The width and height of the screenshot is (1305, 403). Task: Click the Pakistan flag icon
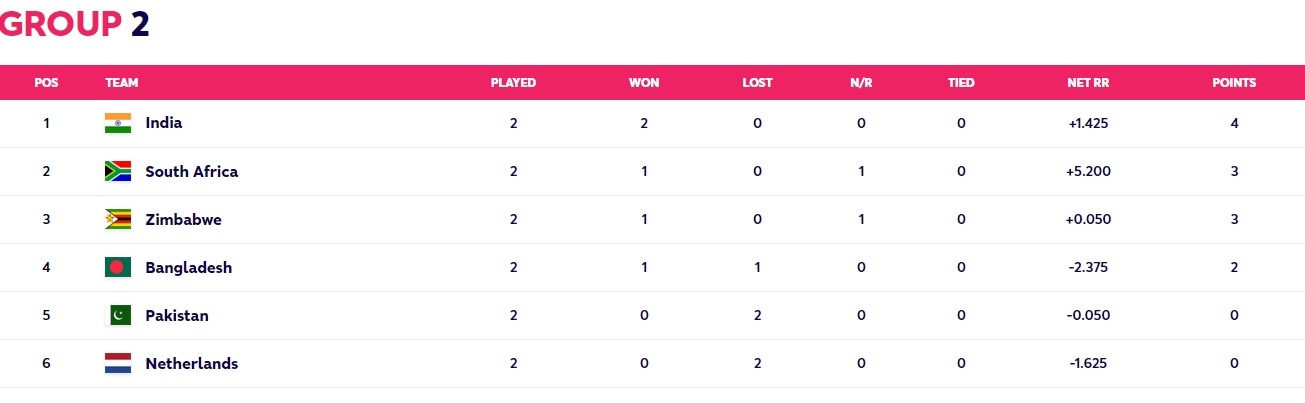118,315
